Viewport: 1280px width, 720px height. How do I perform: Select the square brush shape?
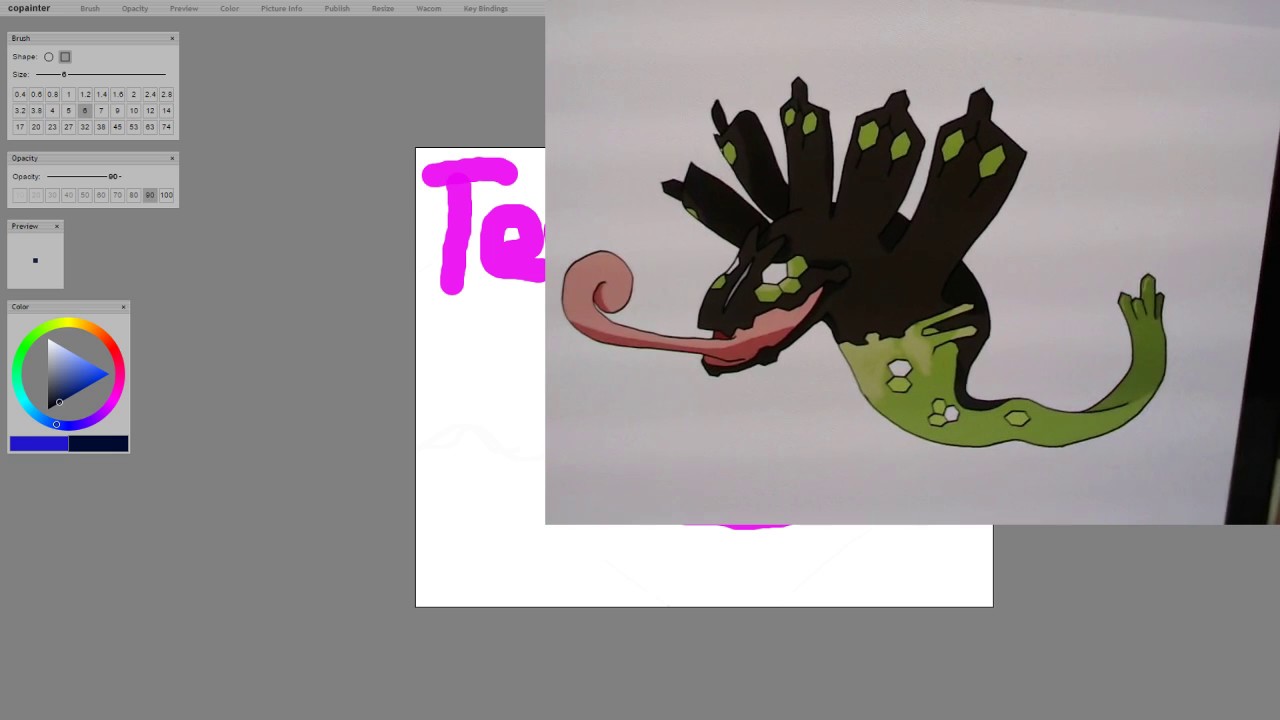65,57
